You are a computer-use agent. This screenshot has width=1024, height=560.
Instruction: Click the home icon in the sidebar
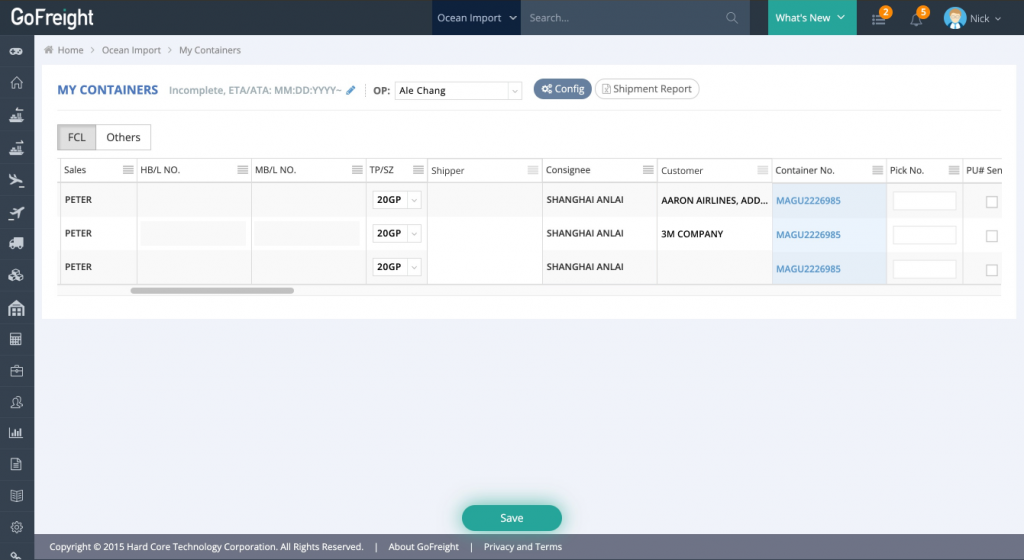[16, 83]
